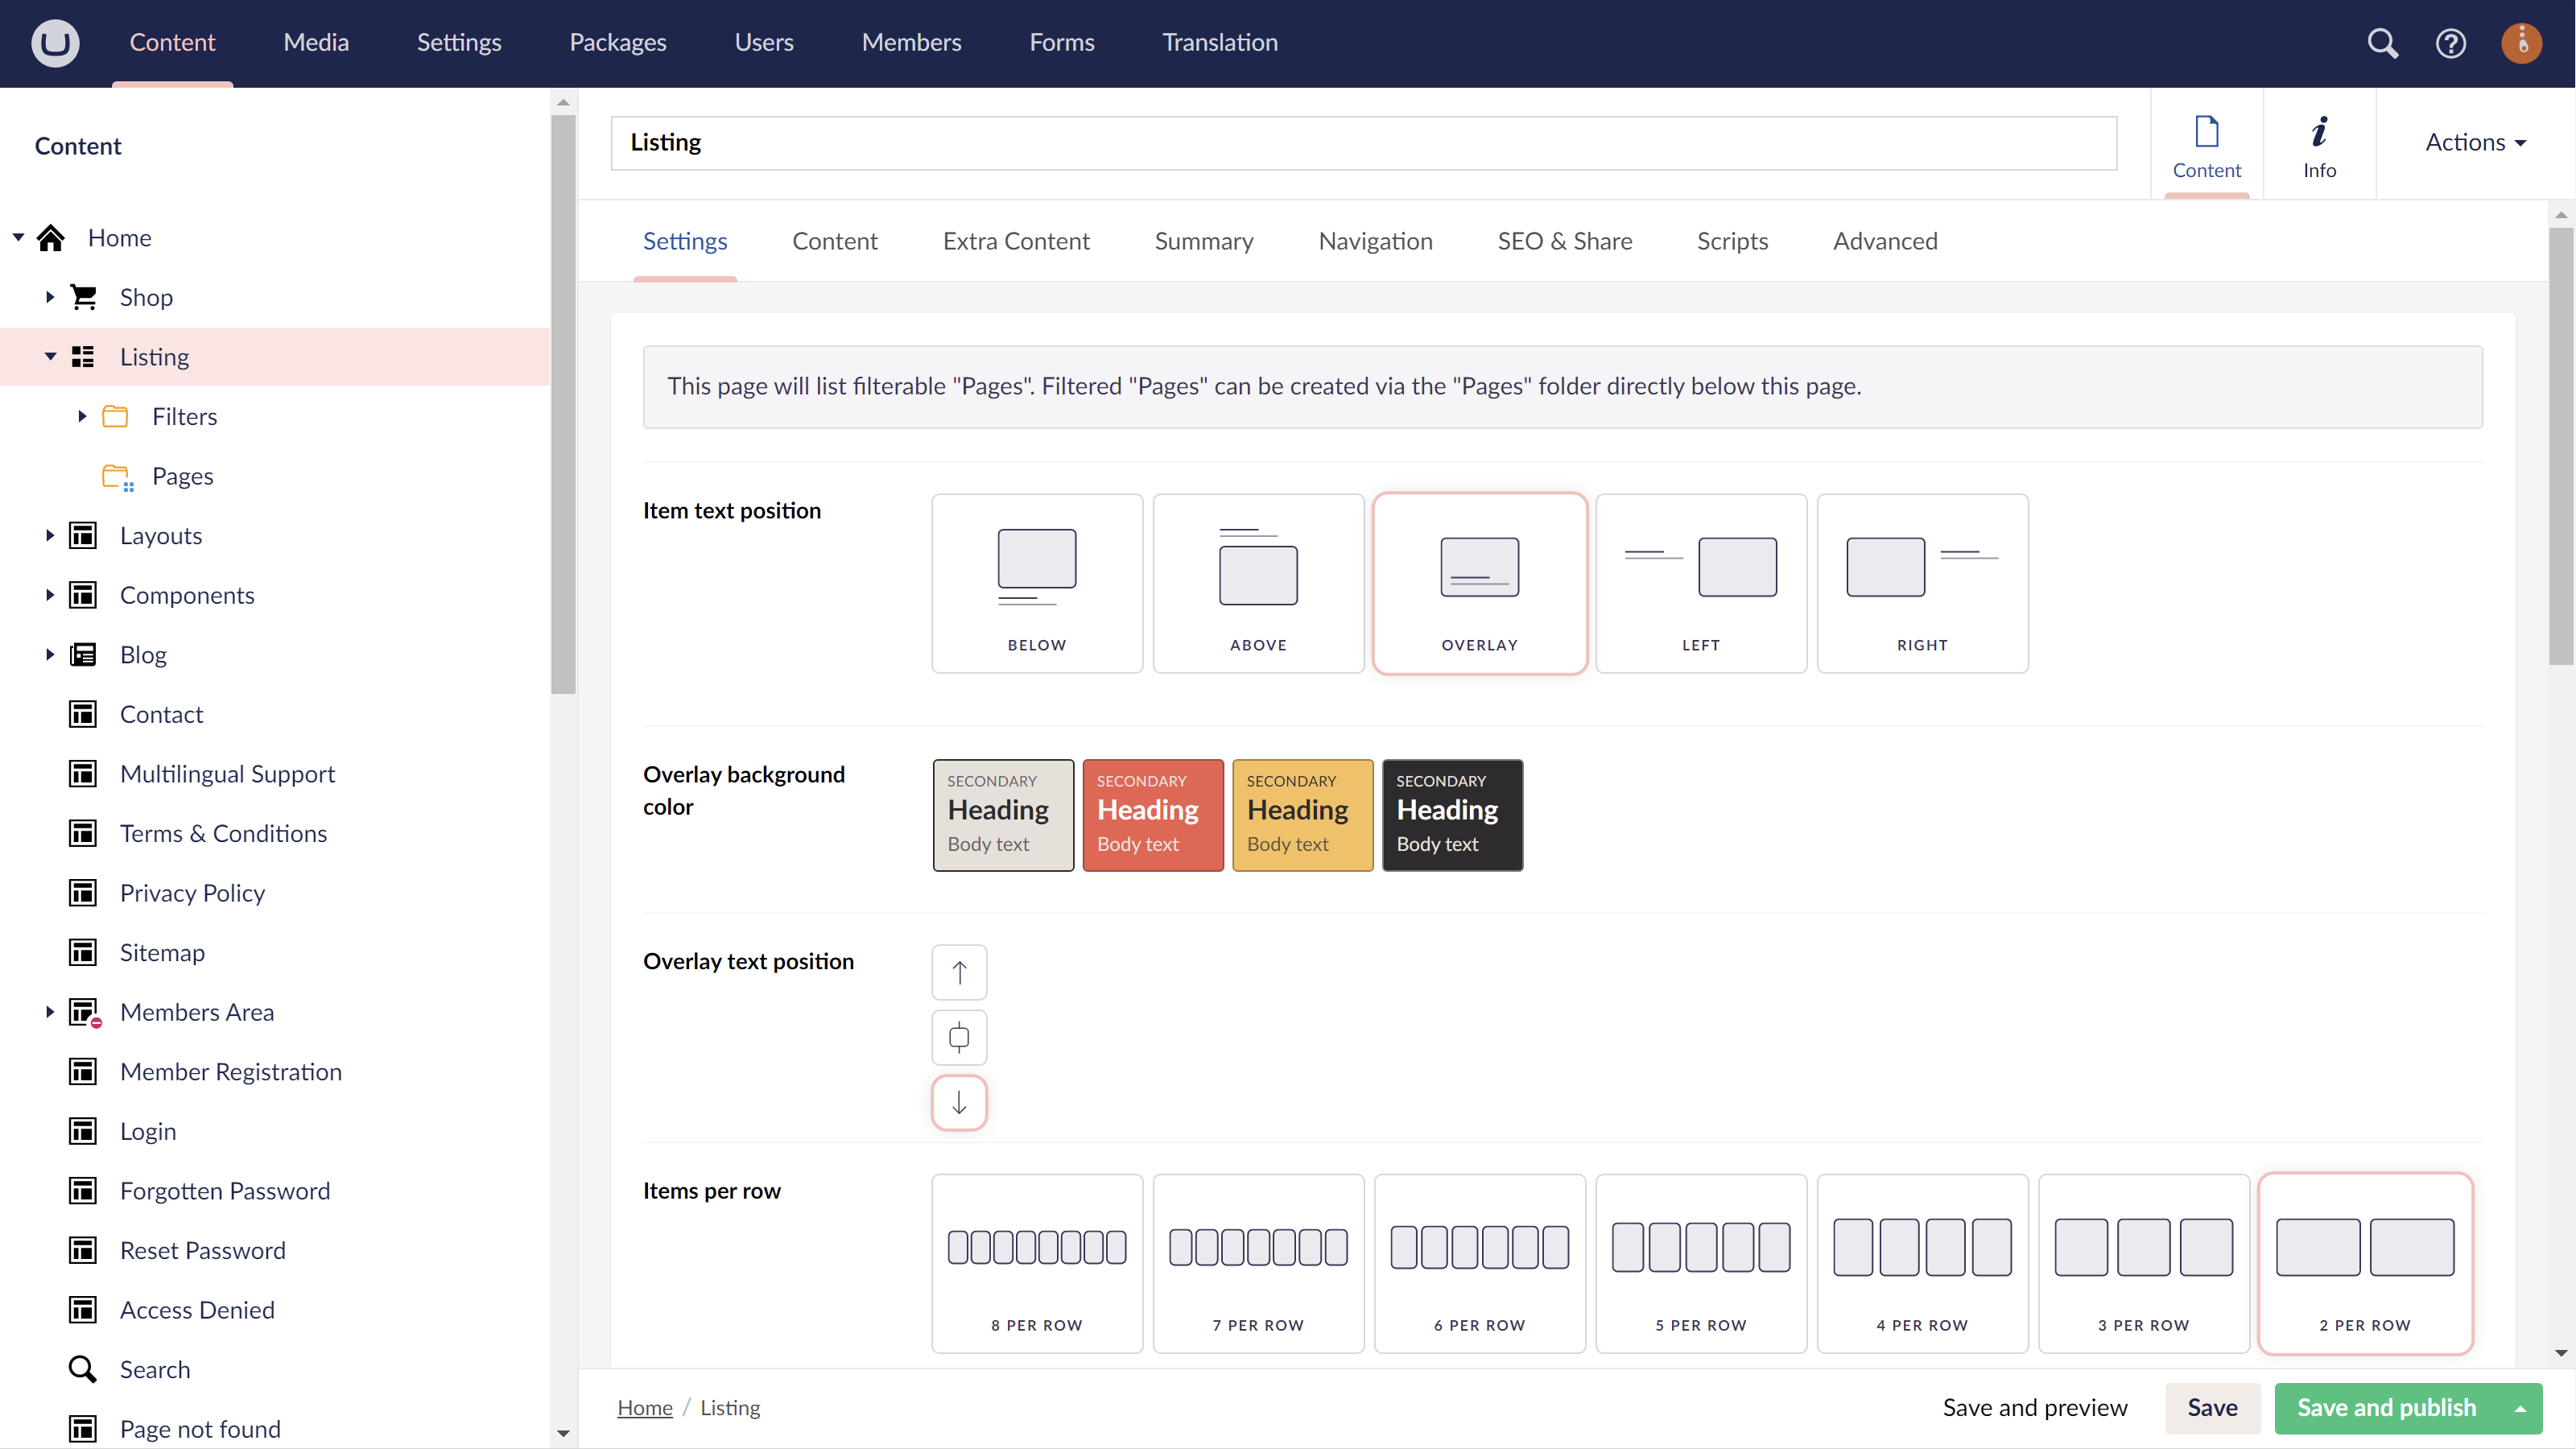
Task: Select 4 per row layout option
Action: pos(1922,1263)
